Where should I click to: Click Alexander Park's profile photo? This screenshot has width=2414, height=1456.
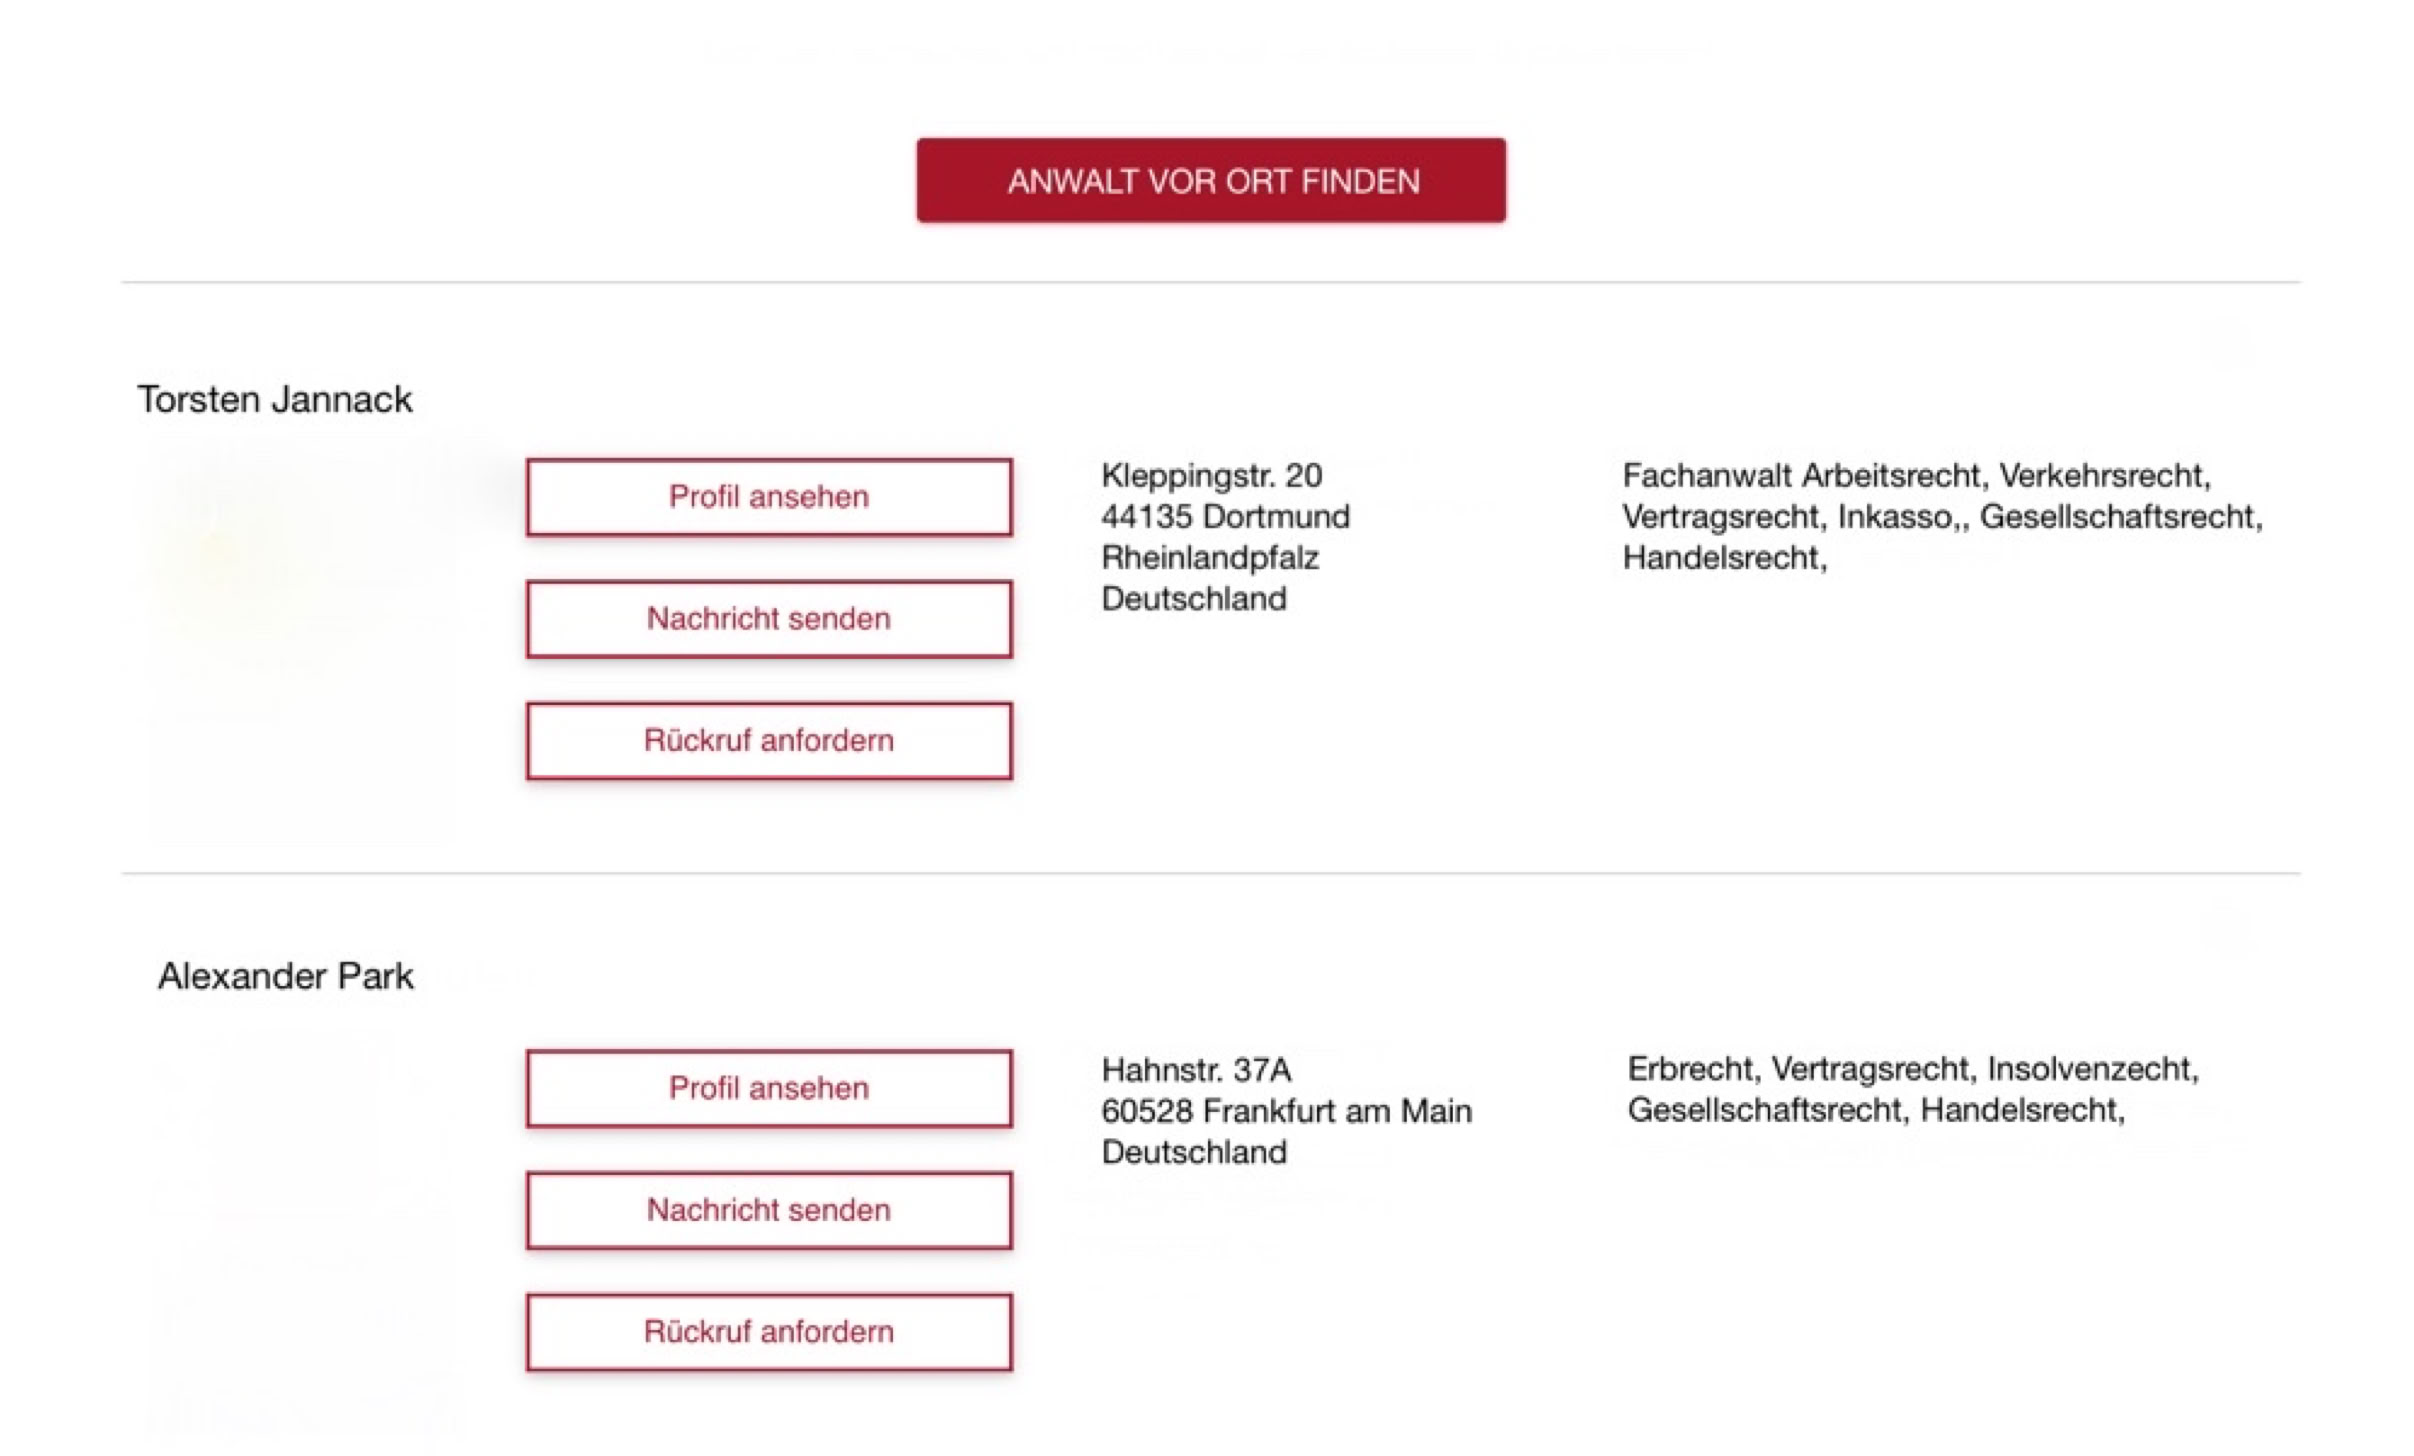[300, 1230]
